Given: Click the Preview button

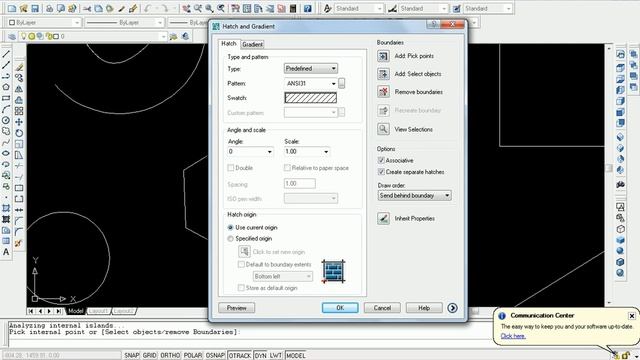Looking at the screenshot, I should coord(236,308).
